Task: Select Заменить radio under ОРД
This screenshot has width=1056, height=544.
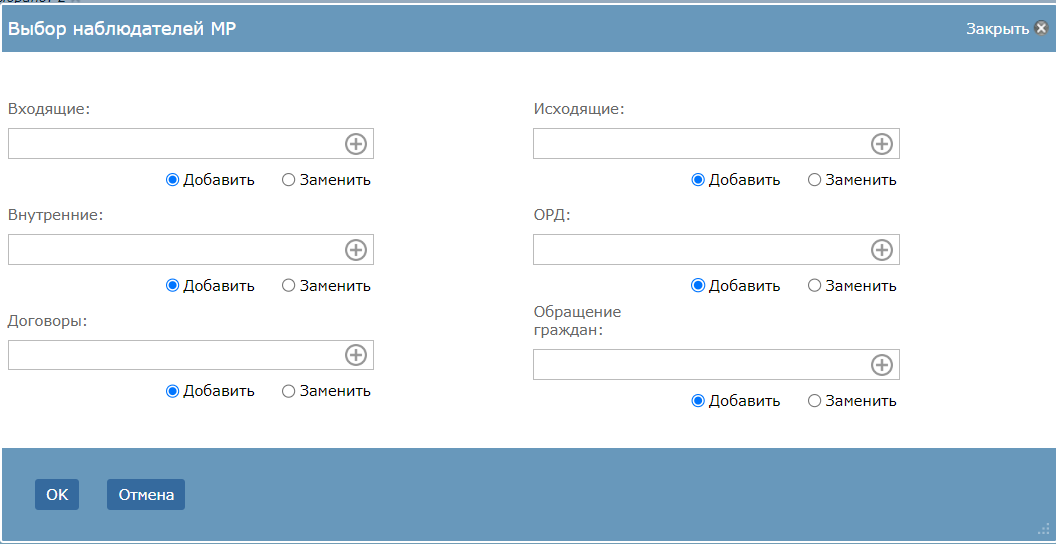Action: tap(814, 286)
